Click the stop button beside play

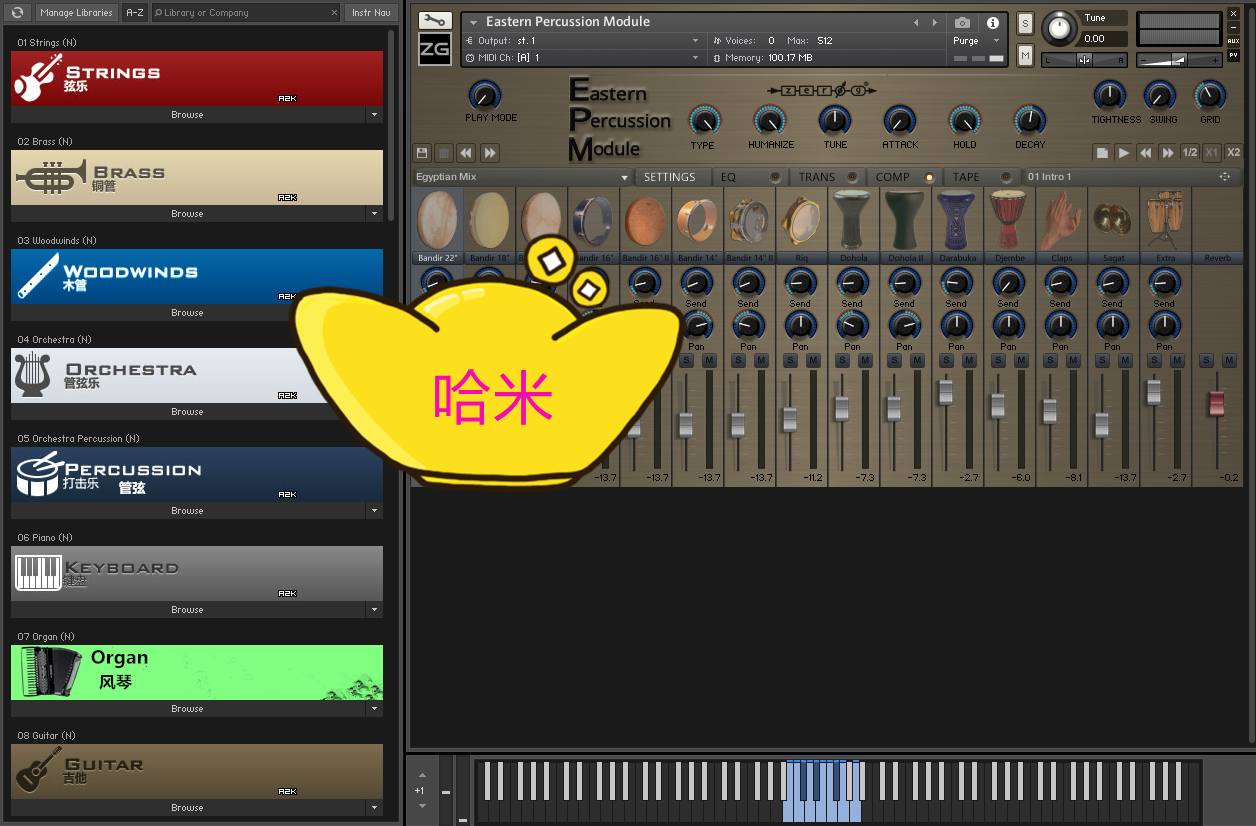(x=1102, y=153)
